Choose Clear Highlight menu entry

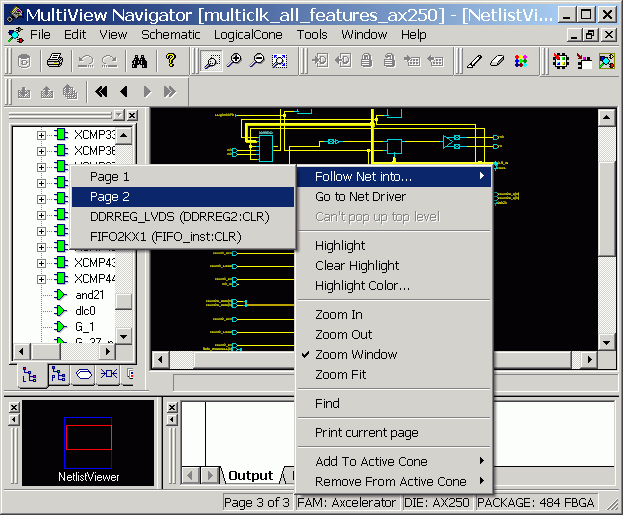tap(395, 265)
